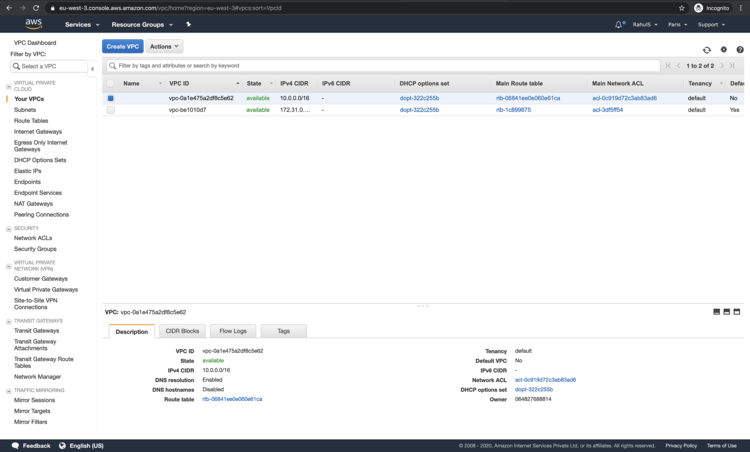Screen dimensions: 750x452
Task: Open Route Tables in the sidebar
Action: point(31,121)
